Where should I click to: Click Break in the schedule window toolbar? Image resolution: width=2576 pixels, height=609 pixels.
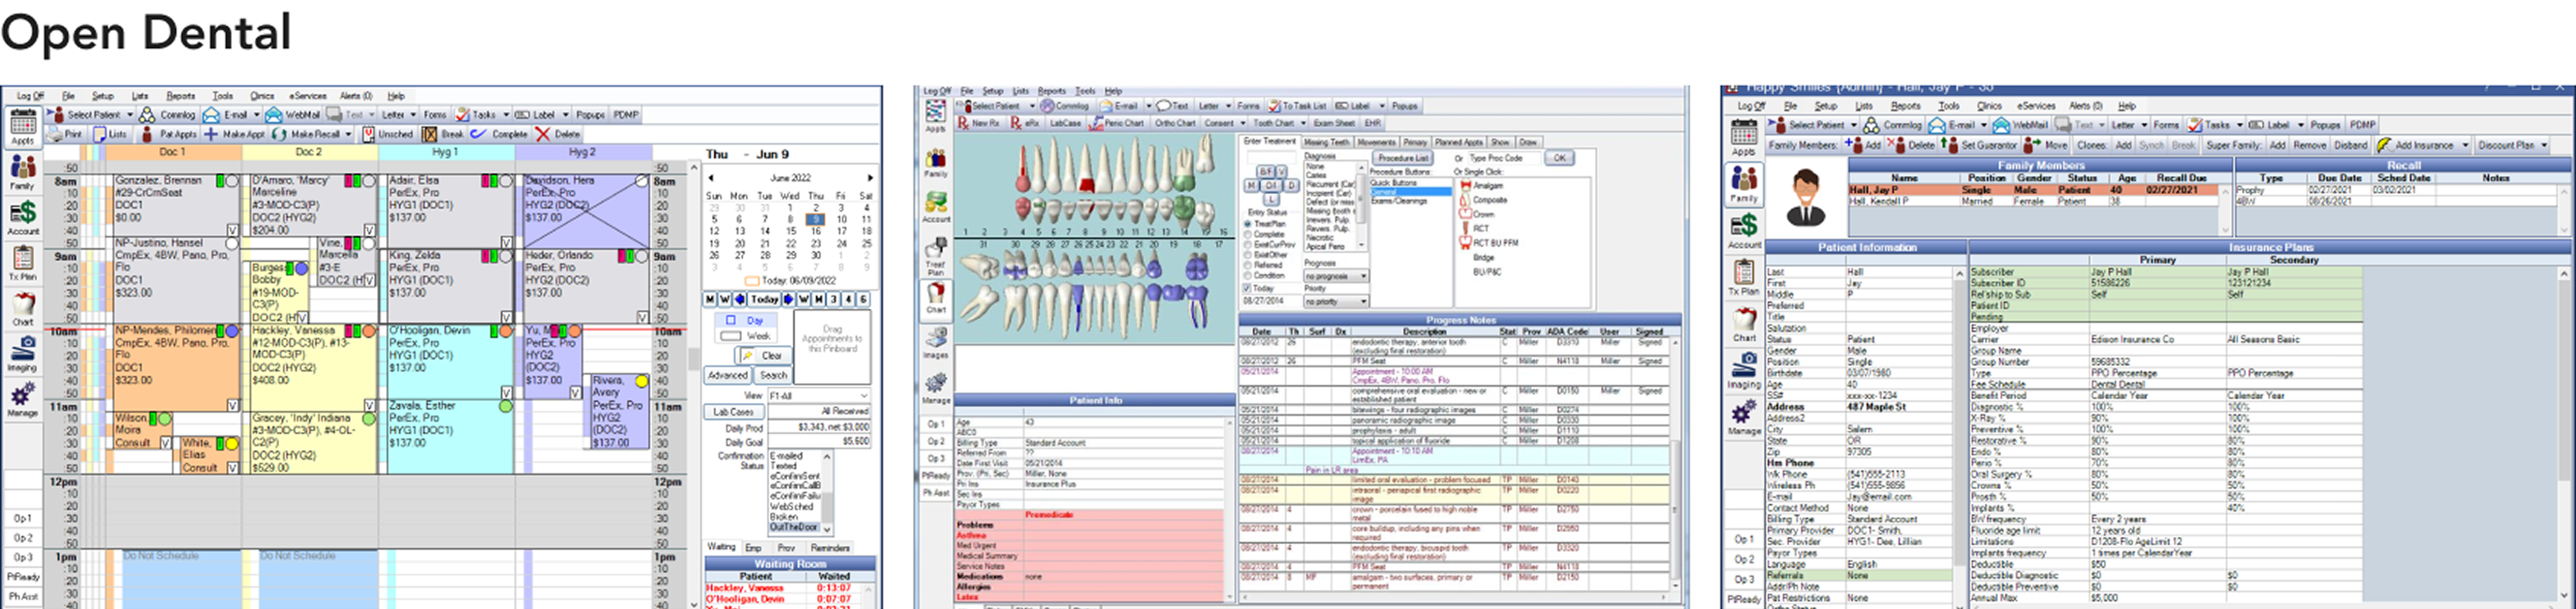[x=443, y=134]
